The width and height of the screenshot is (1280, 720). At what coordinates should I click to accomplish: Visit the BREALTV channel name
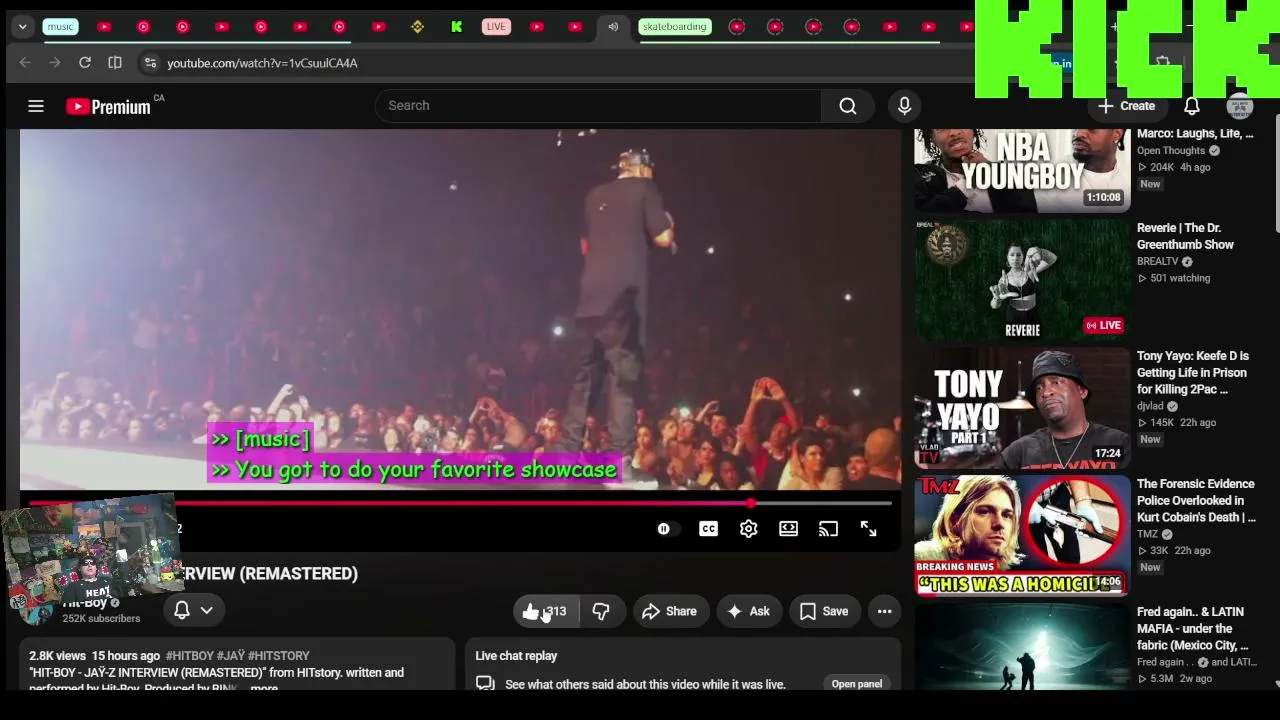pos(1157,262)
